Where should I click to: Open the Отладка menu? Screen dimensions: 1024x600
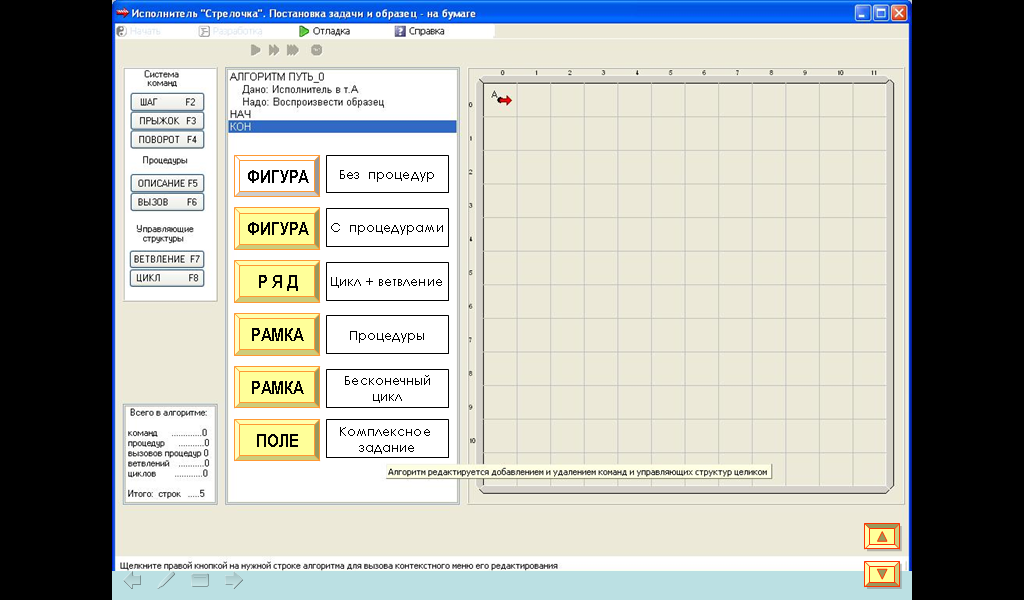point(325,31)
